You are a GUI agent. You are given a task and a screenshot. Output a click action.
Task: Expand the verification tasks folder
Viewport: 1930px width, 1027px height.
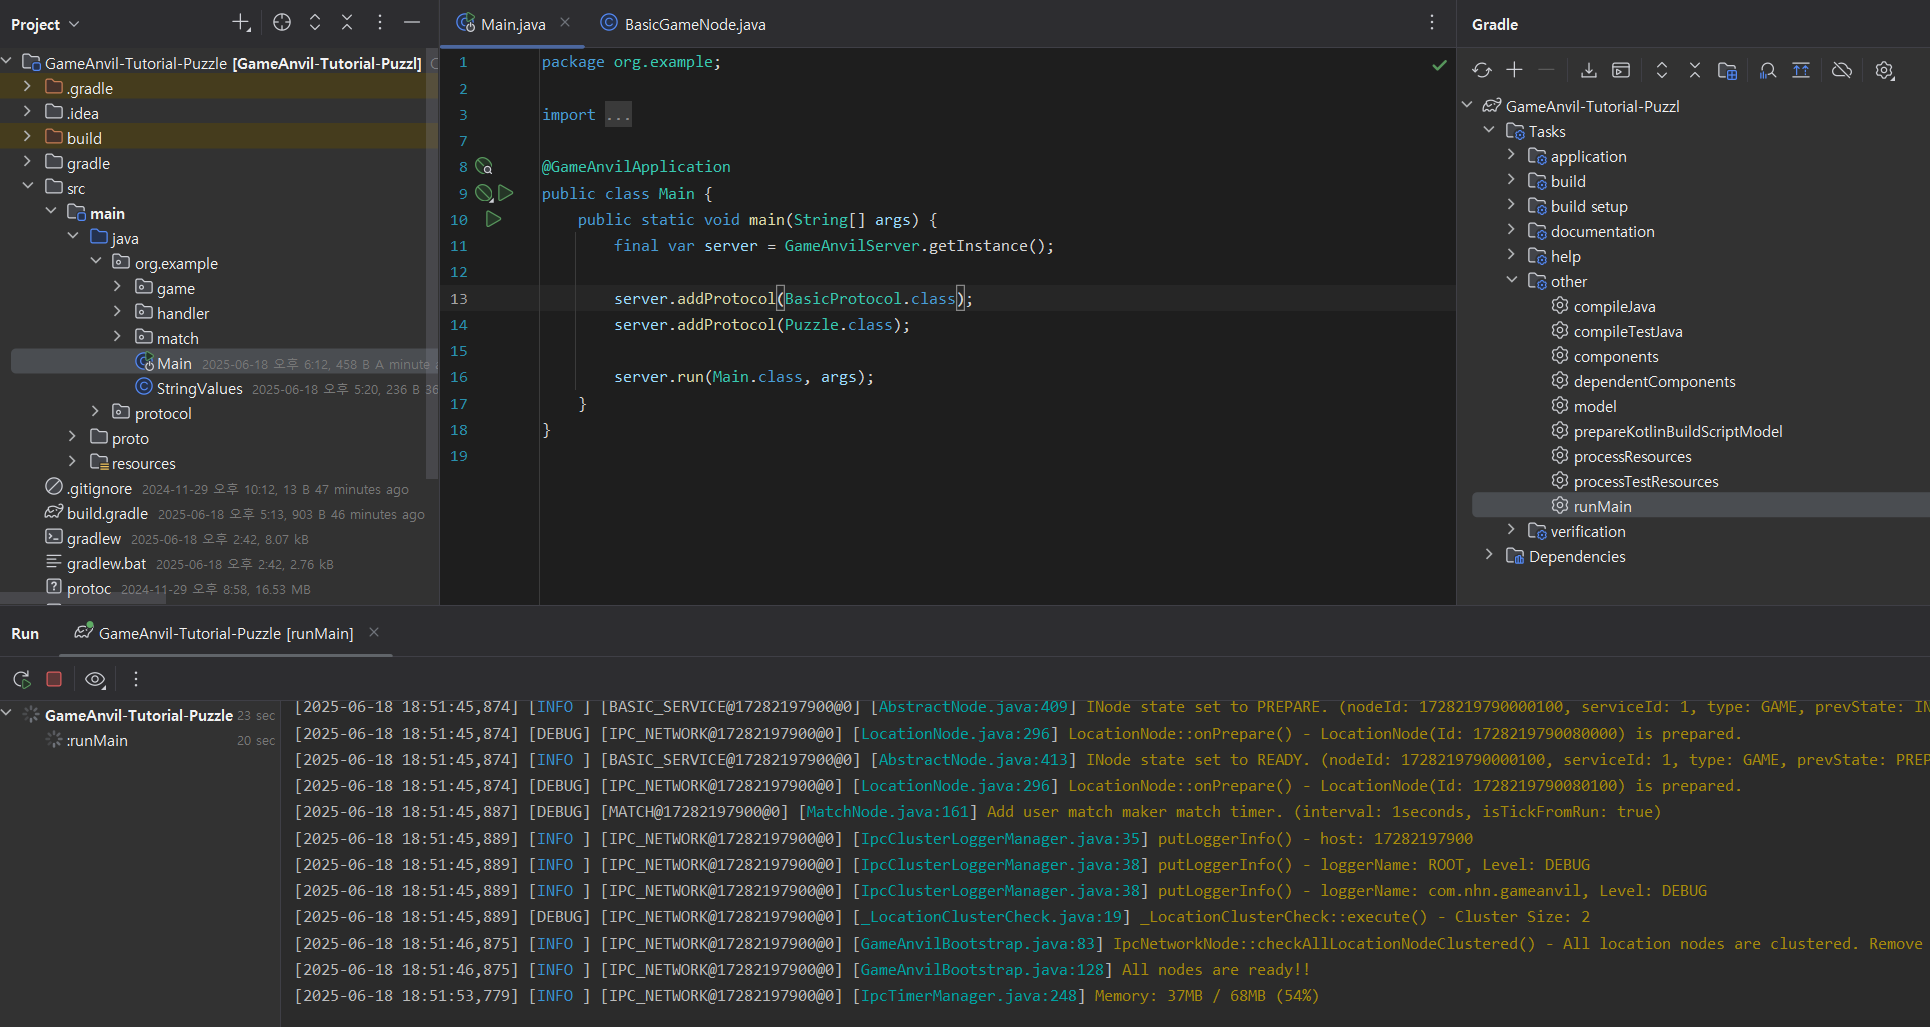pos(1511,530)
